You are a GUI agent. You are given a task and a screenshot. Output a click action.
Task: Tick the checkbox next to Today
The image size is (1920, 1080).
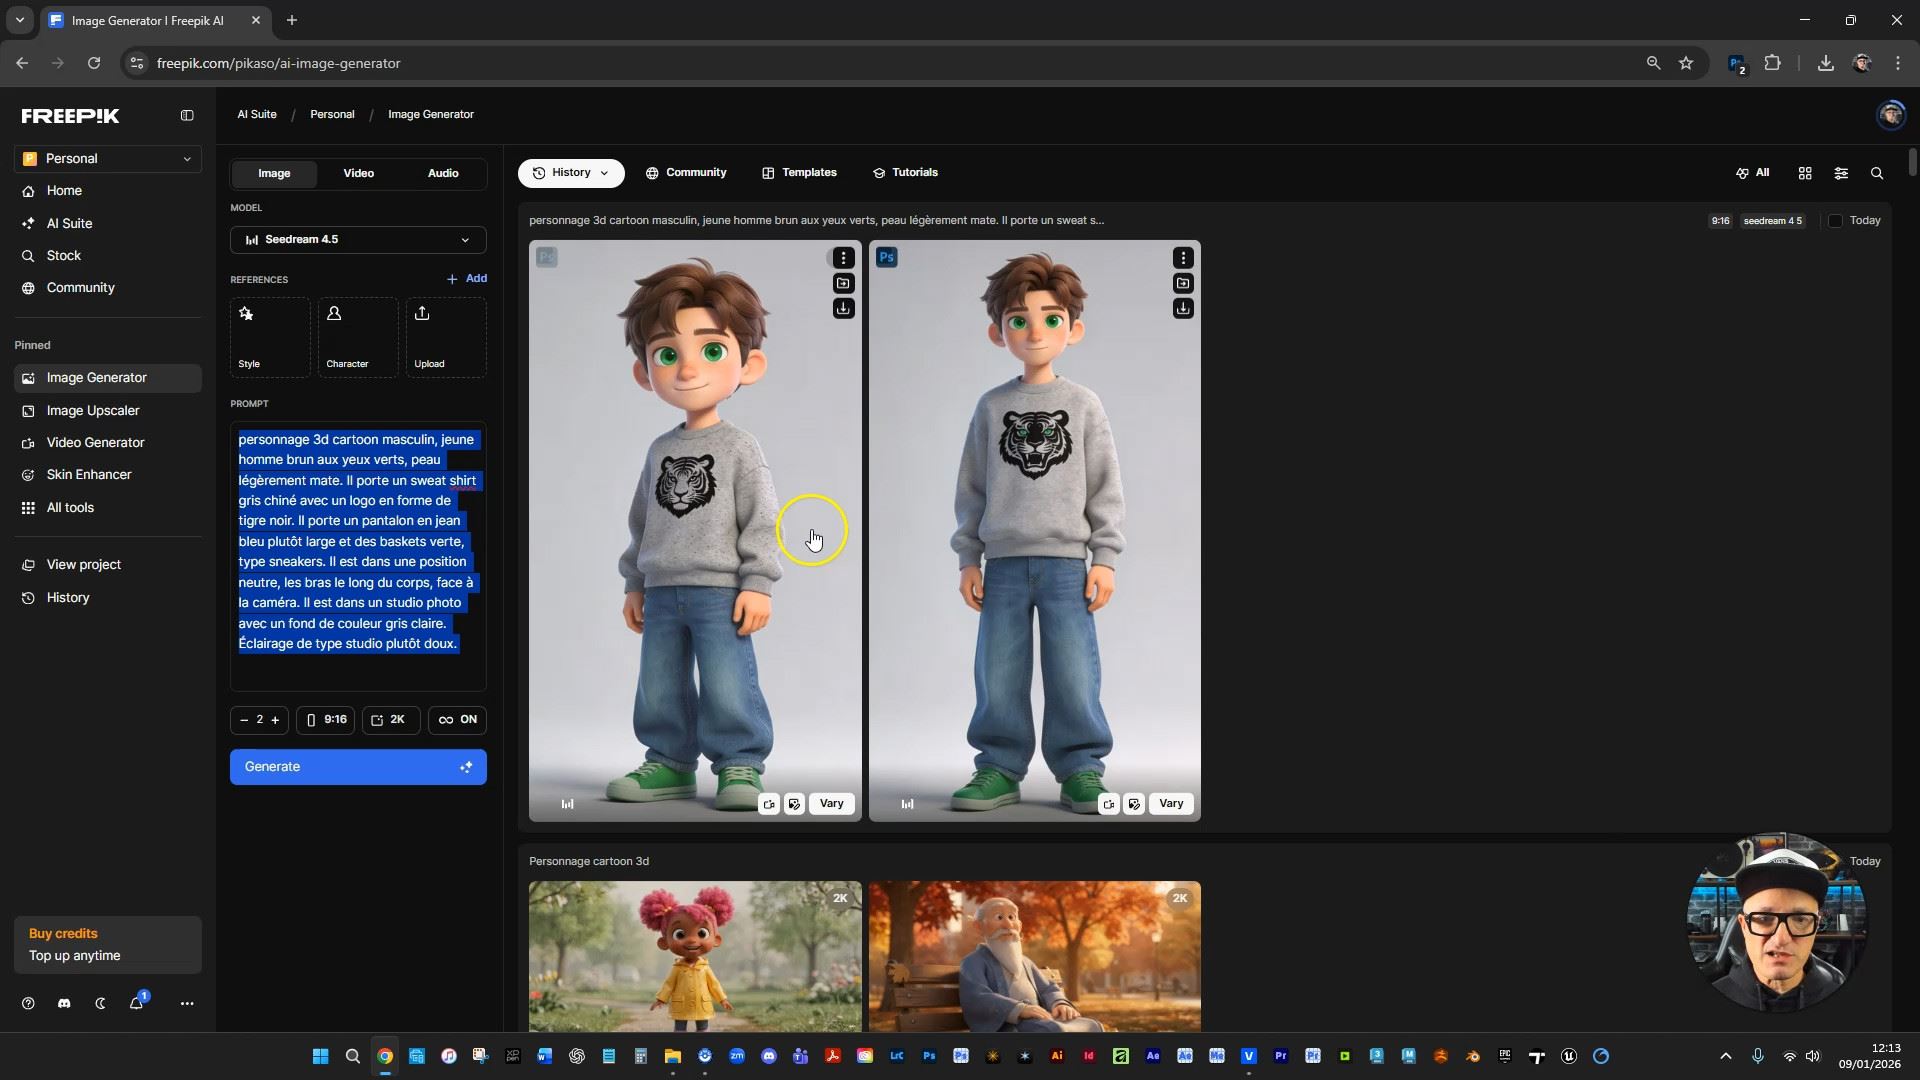(x=1835, y=221)
